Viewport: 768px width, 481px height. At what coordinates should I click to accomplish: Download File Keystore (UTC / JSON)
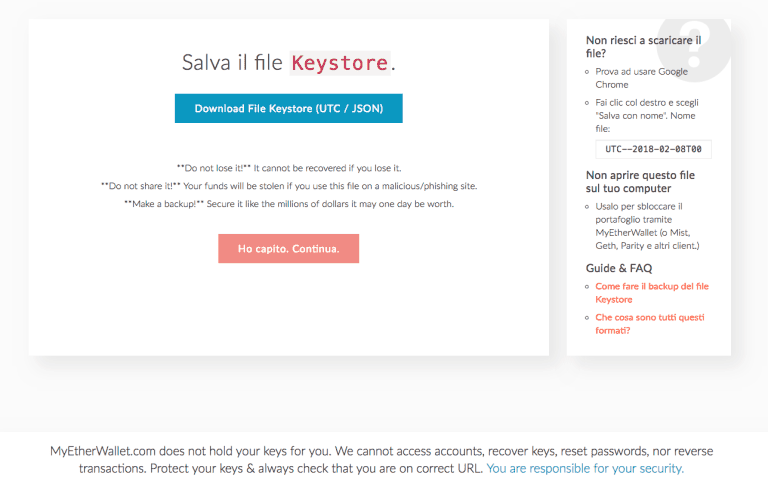[288, 108]
